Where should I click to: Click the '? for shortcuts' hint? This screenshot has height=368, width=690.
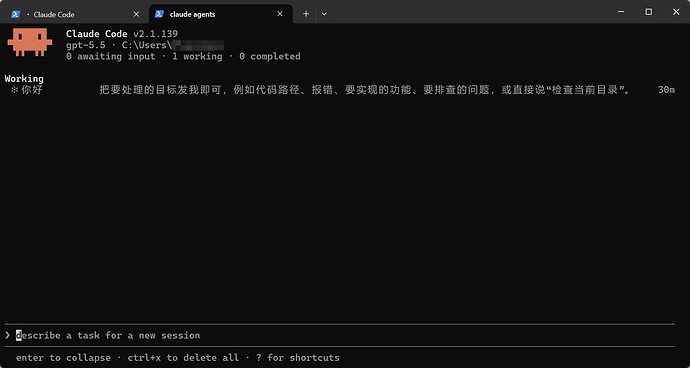pos(297,357)
